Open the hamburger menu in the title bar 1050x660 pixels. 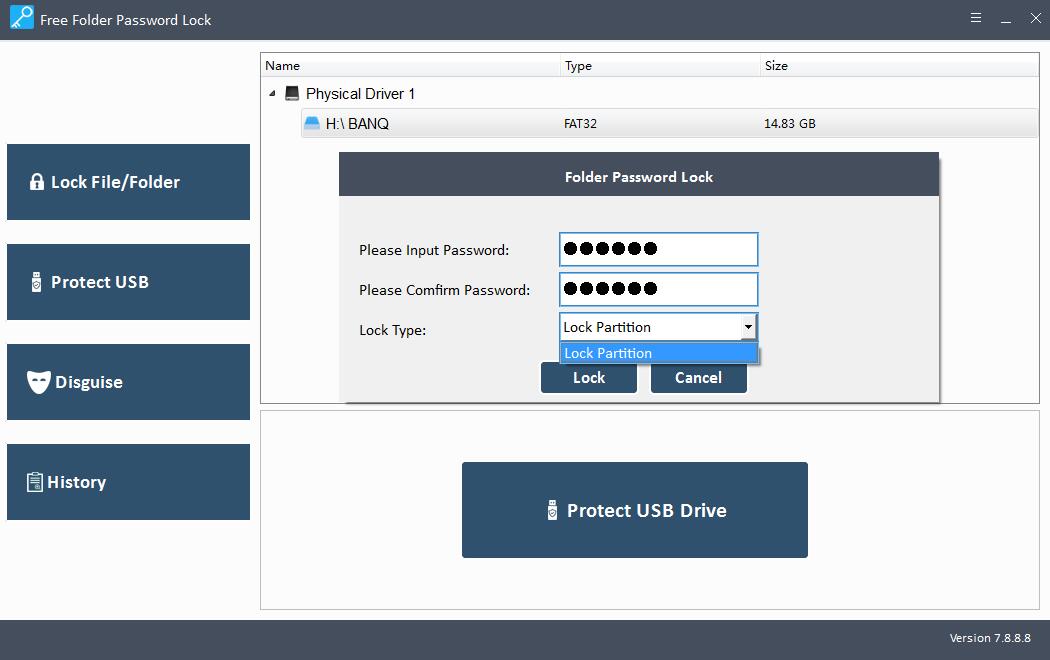tap(975, 18)
